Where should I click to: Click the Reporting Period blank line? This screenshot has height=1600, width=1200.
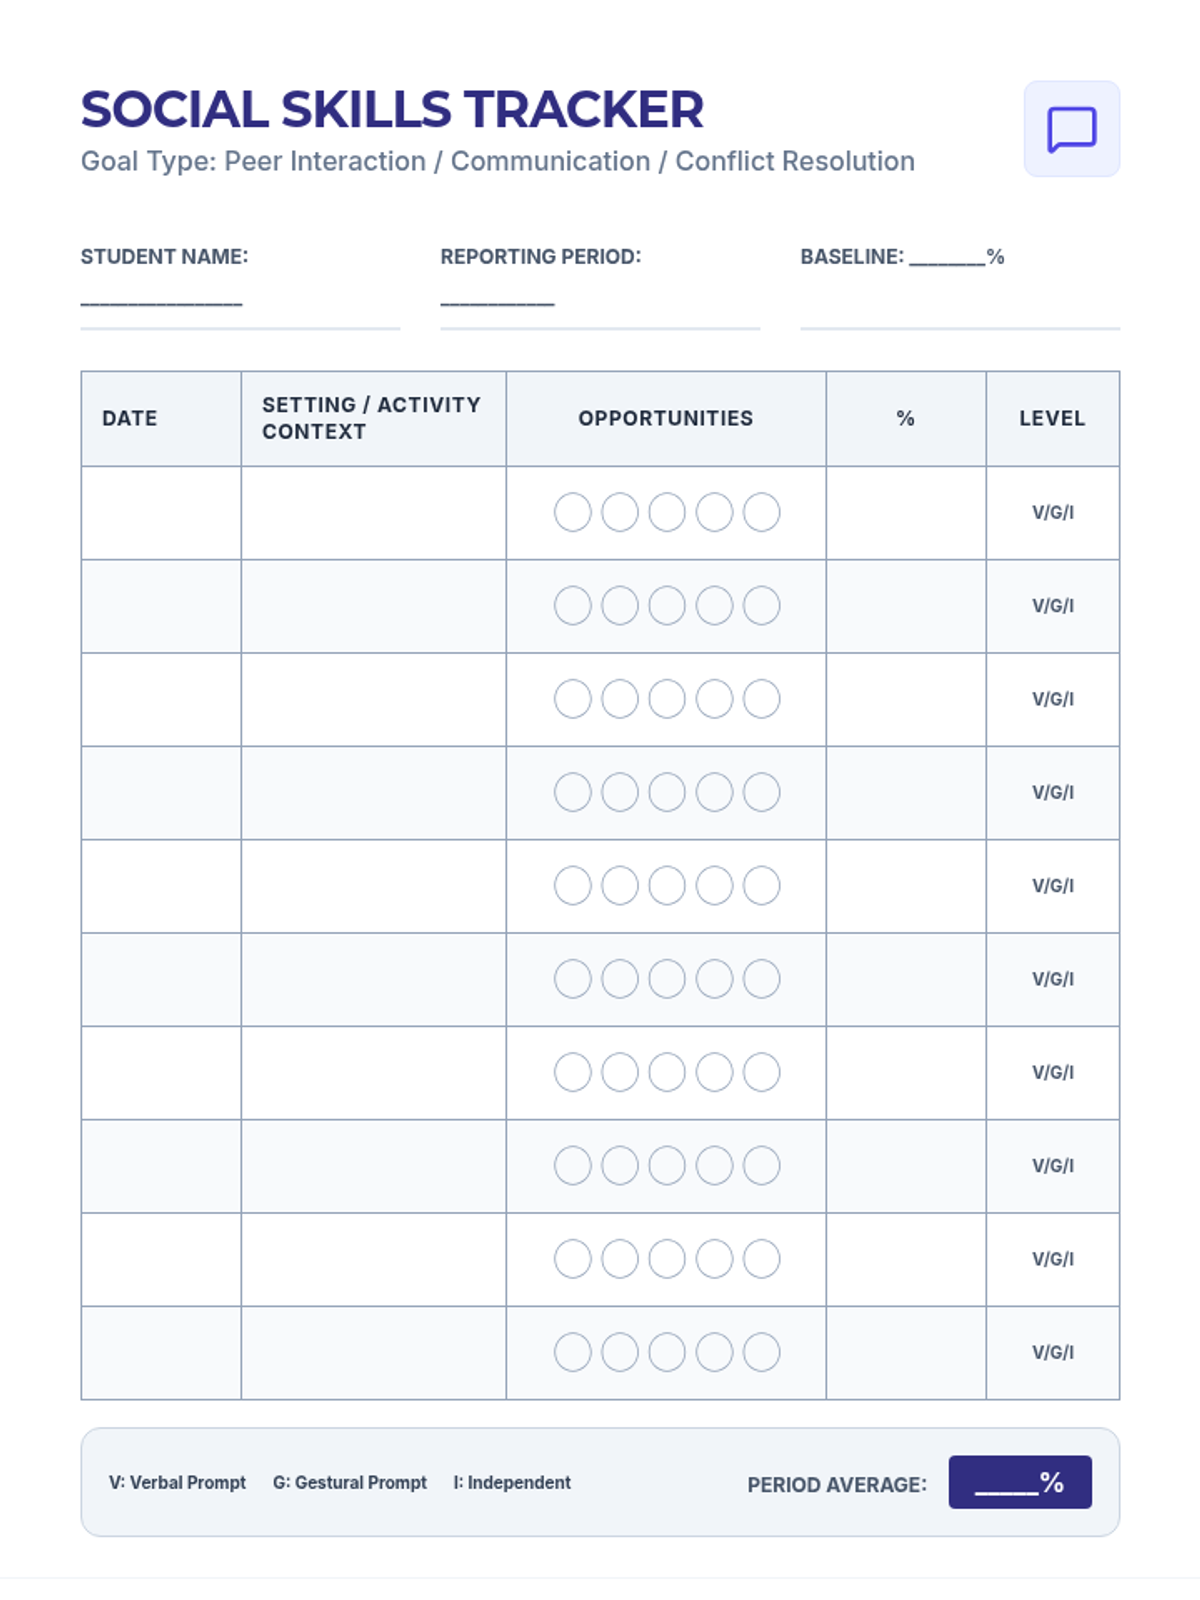tap(497, 302)
